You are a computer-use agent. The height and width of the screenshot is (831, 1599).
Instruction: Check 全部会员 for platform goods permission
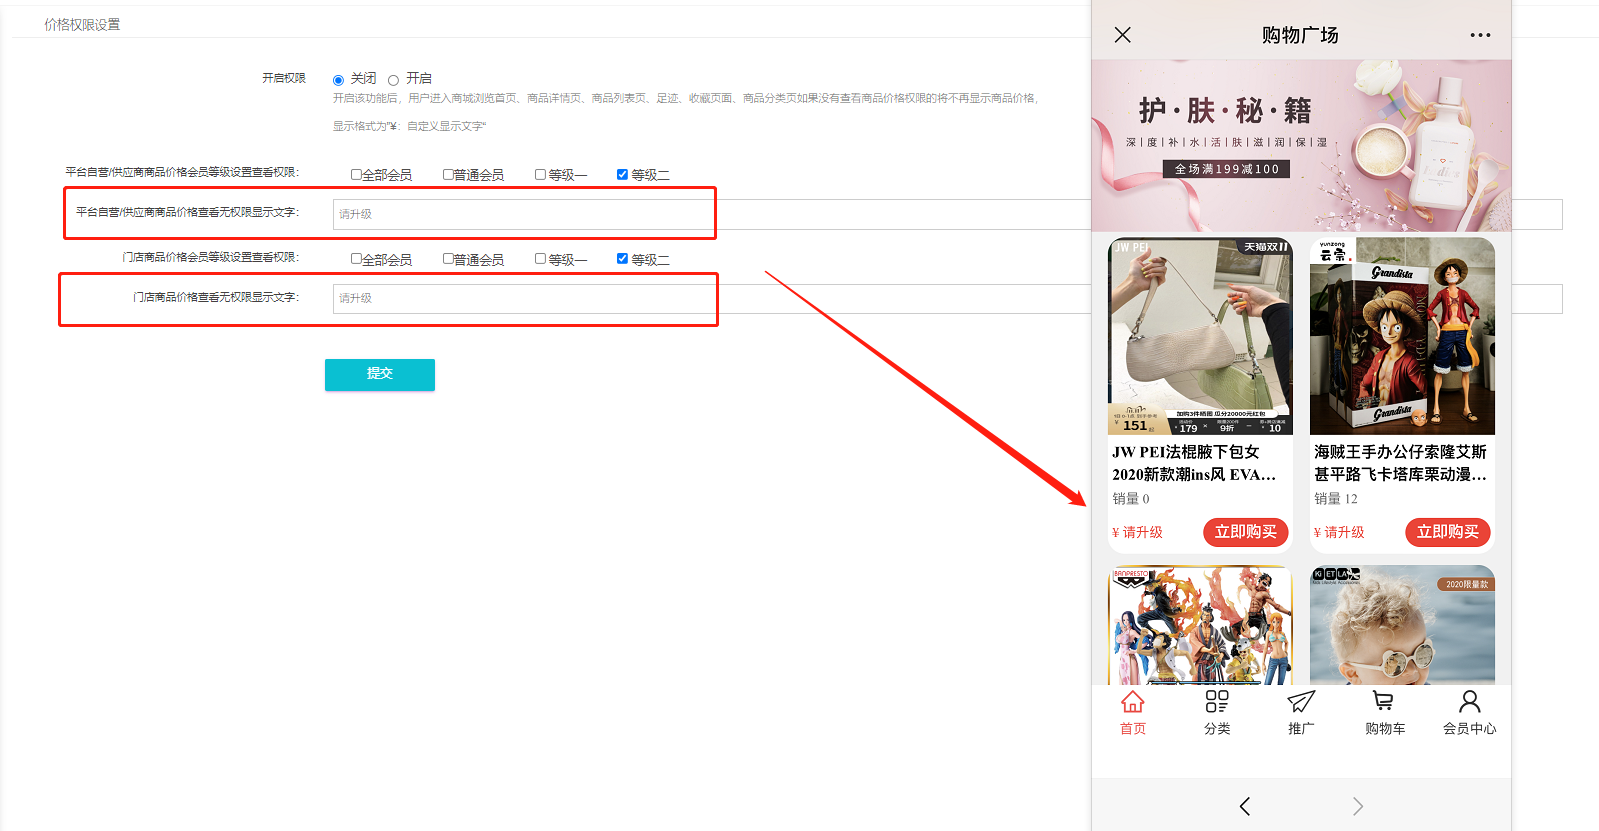click(x=356, y=174)
